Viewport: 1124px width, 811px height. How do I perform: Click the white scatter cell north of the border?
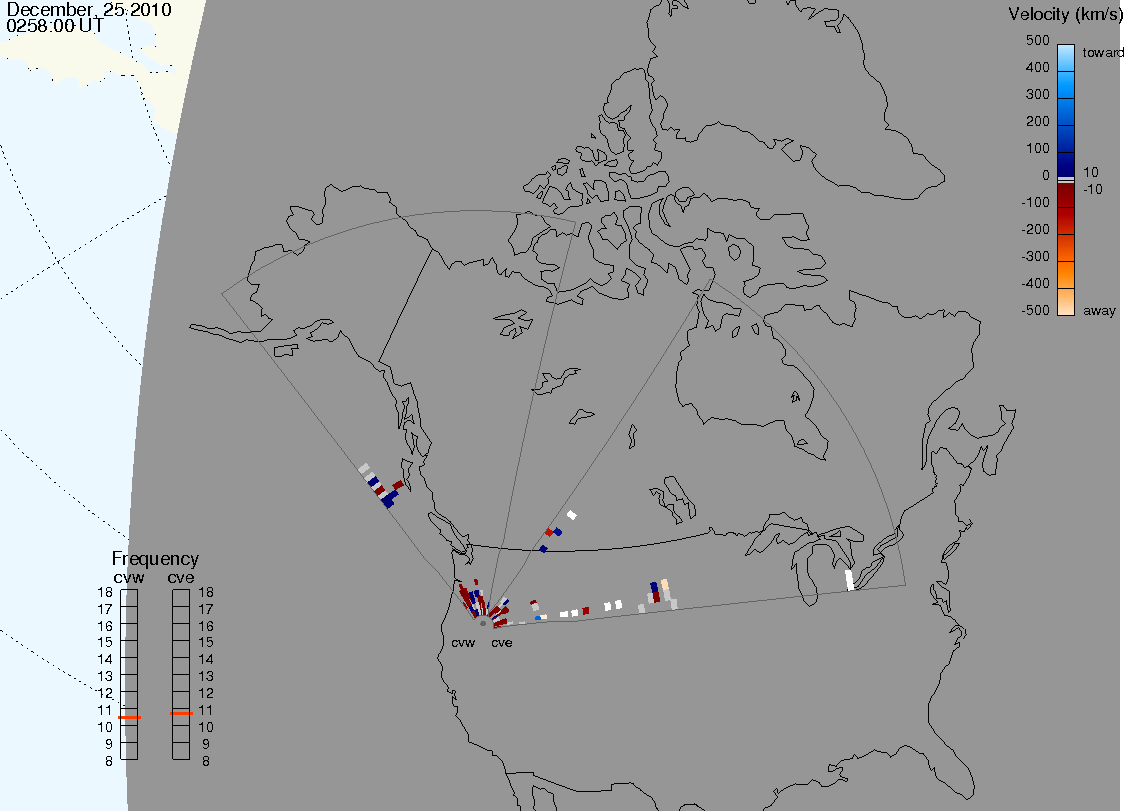[571, 515]
